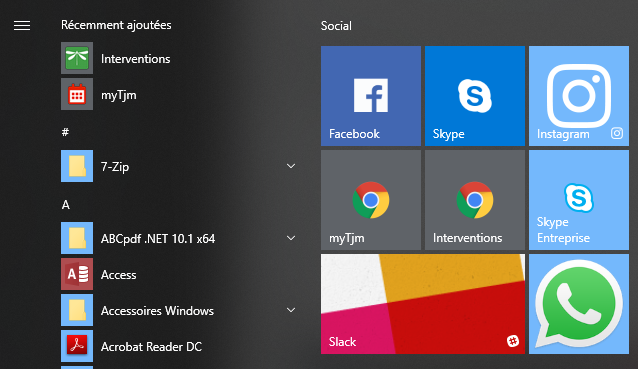Open the Instagram tile
The width and height of the screenshot is (638, 369).
[x=579, y=96]
